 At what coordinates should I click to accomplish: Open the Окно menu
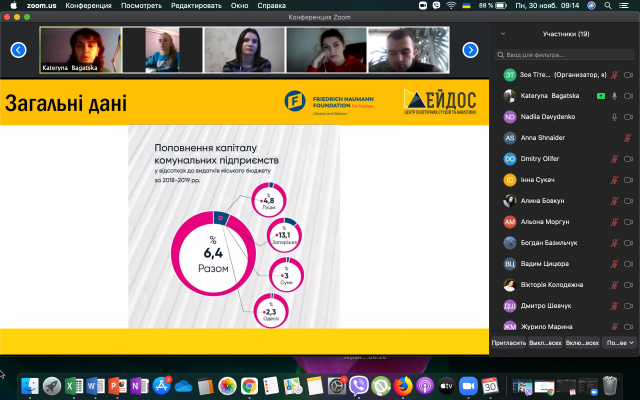click(x=239, y=6)
